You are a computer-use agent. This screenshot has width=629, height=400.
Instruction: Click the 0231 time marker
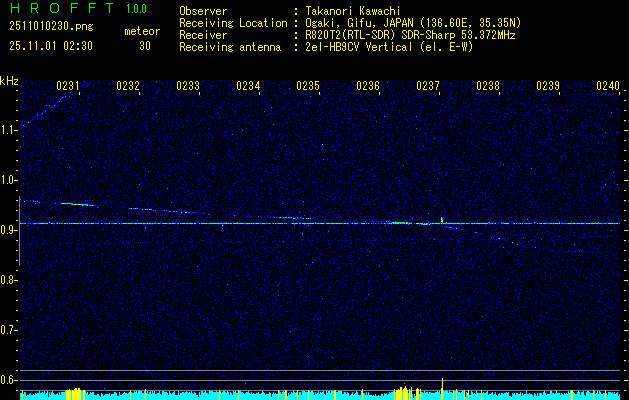[x=68, y=86]
